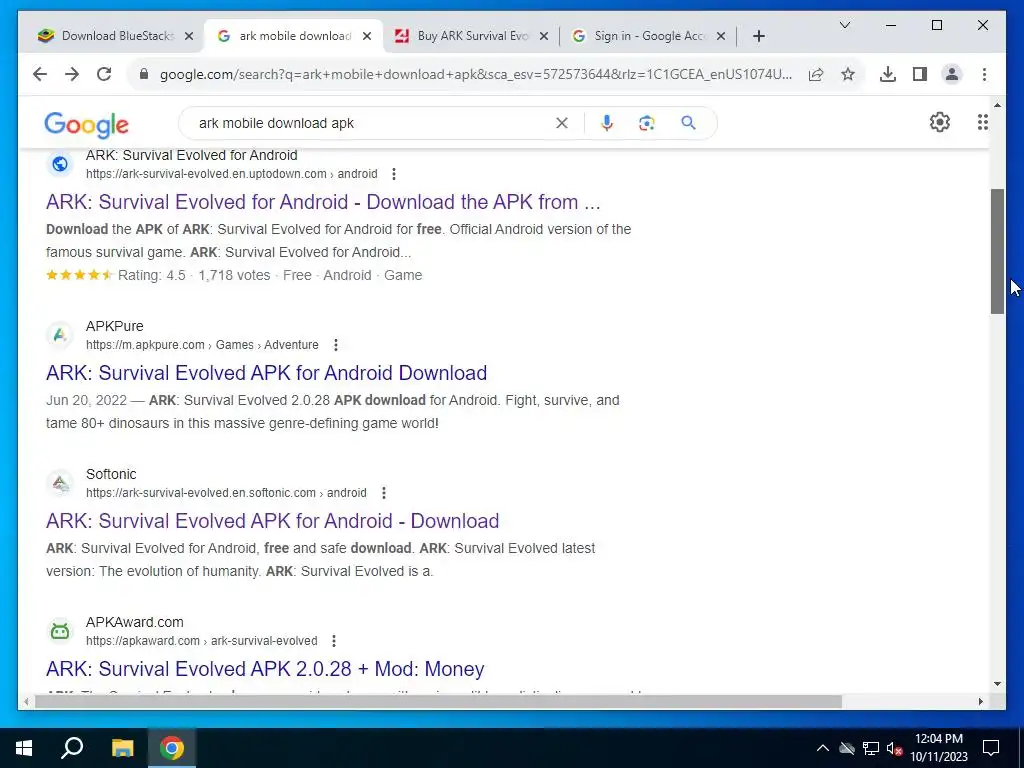The height and width of the screenshot is (768, 1024).
Task: Select the ark mobile download tab
Action: pyautogui.click(x=293, y=36)
